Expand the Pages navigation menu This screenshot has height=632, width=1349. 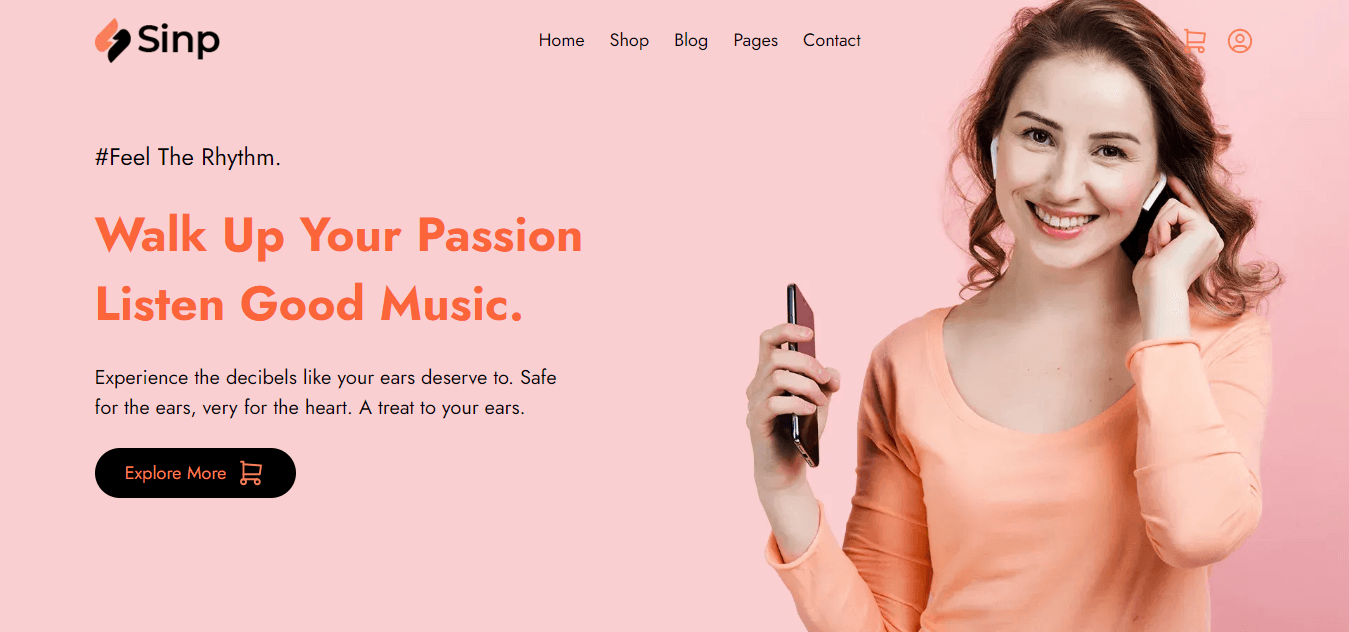click(755, 40)
